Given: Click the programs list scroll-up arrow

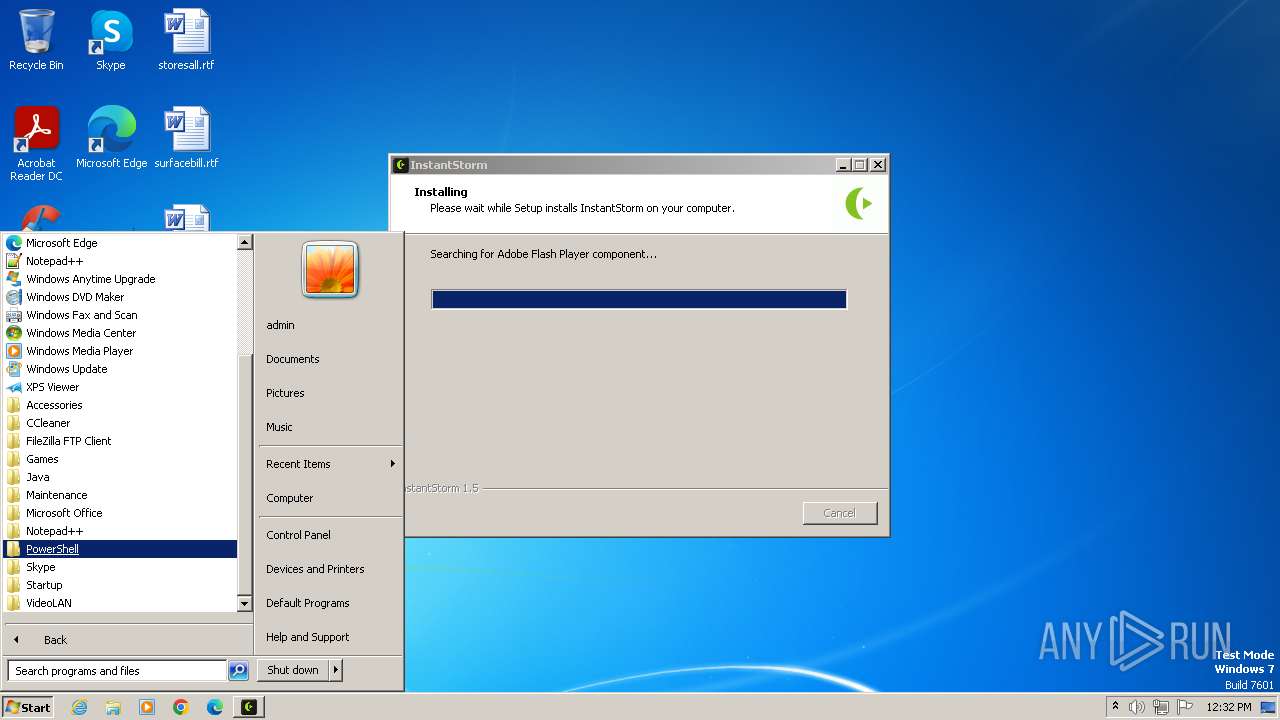Looking at the screenshot, I should (x=244, y=242).
